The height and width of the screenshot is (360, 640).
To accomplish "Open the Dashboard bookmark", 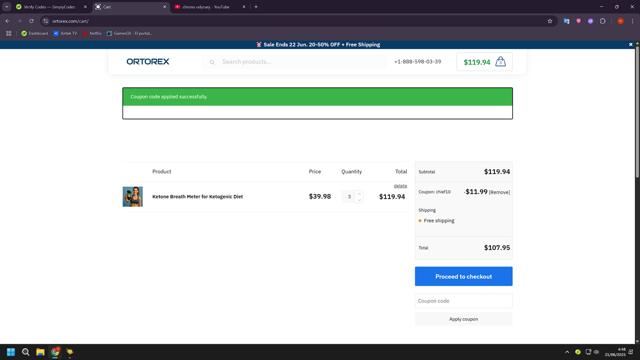I will coord(35,33).
